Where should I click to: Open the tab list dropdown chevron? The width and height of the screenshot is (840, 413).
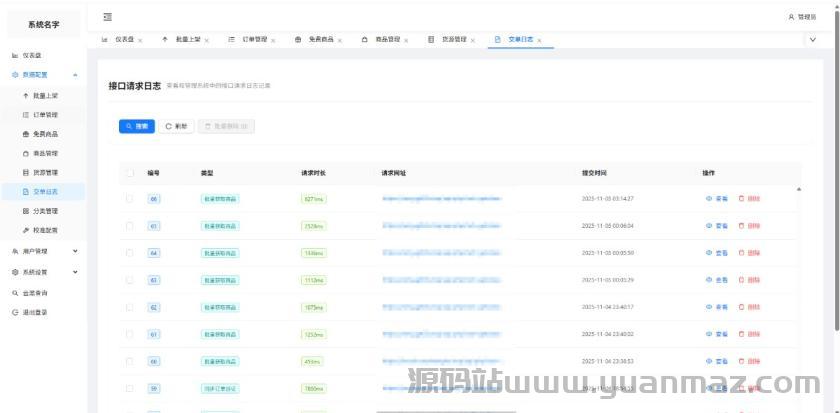click(811, 40)
